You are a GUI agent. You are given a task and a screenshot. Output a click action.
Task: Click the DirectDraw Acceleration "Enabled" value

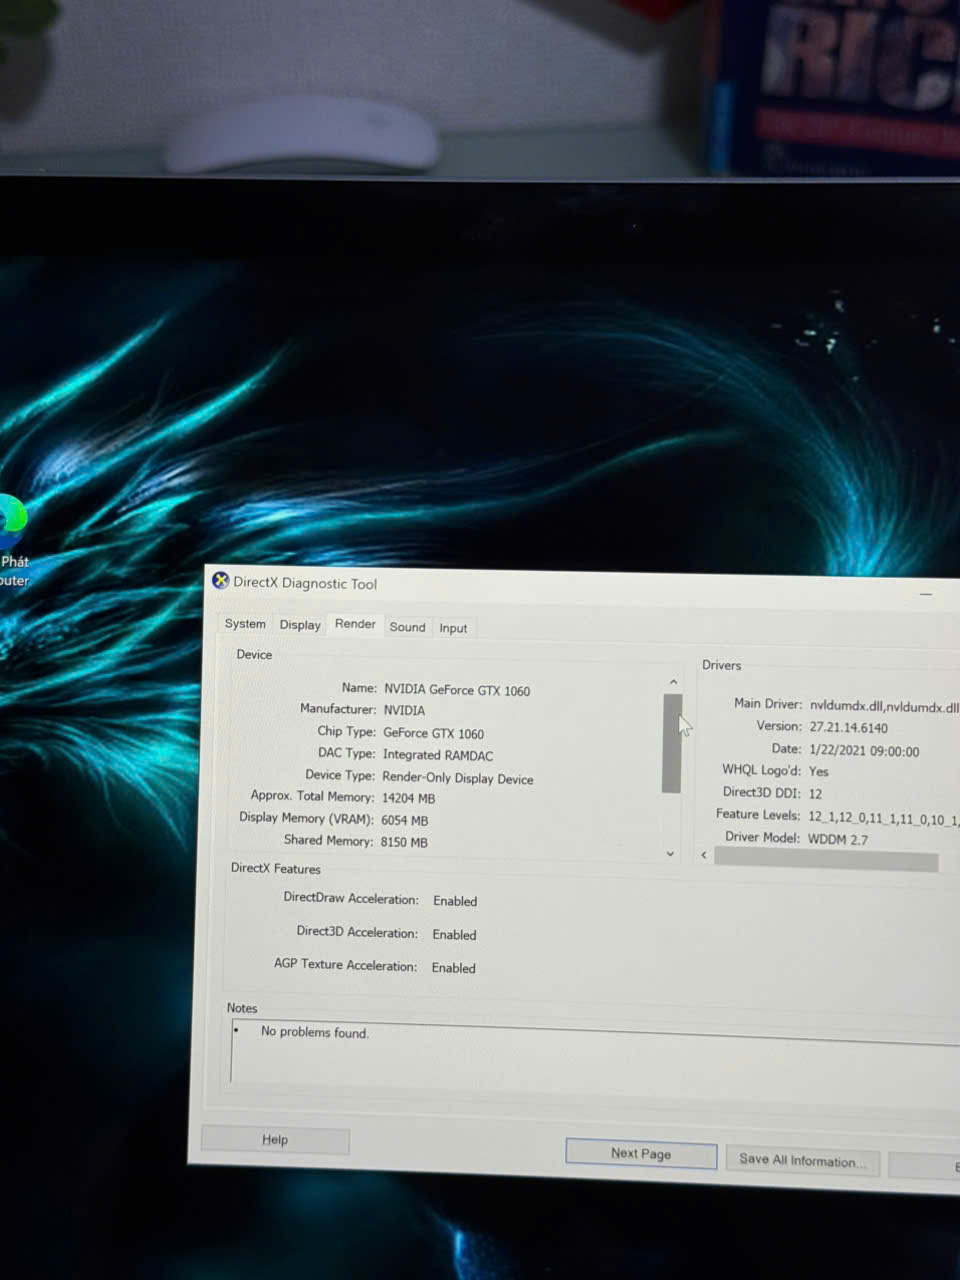coord(455,901)
